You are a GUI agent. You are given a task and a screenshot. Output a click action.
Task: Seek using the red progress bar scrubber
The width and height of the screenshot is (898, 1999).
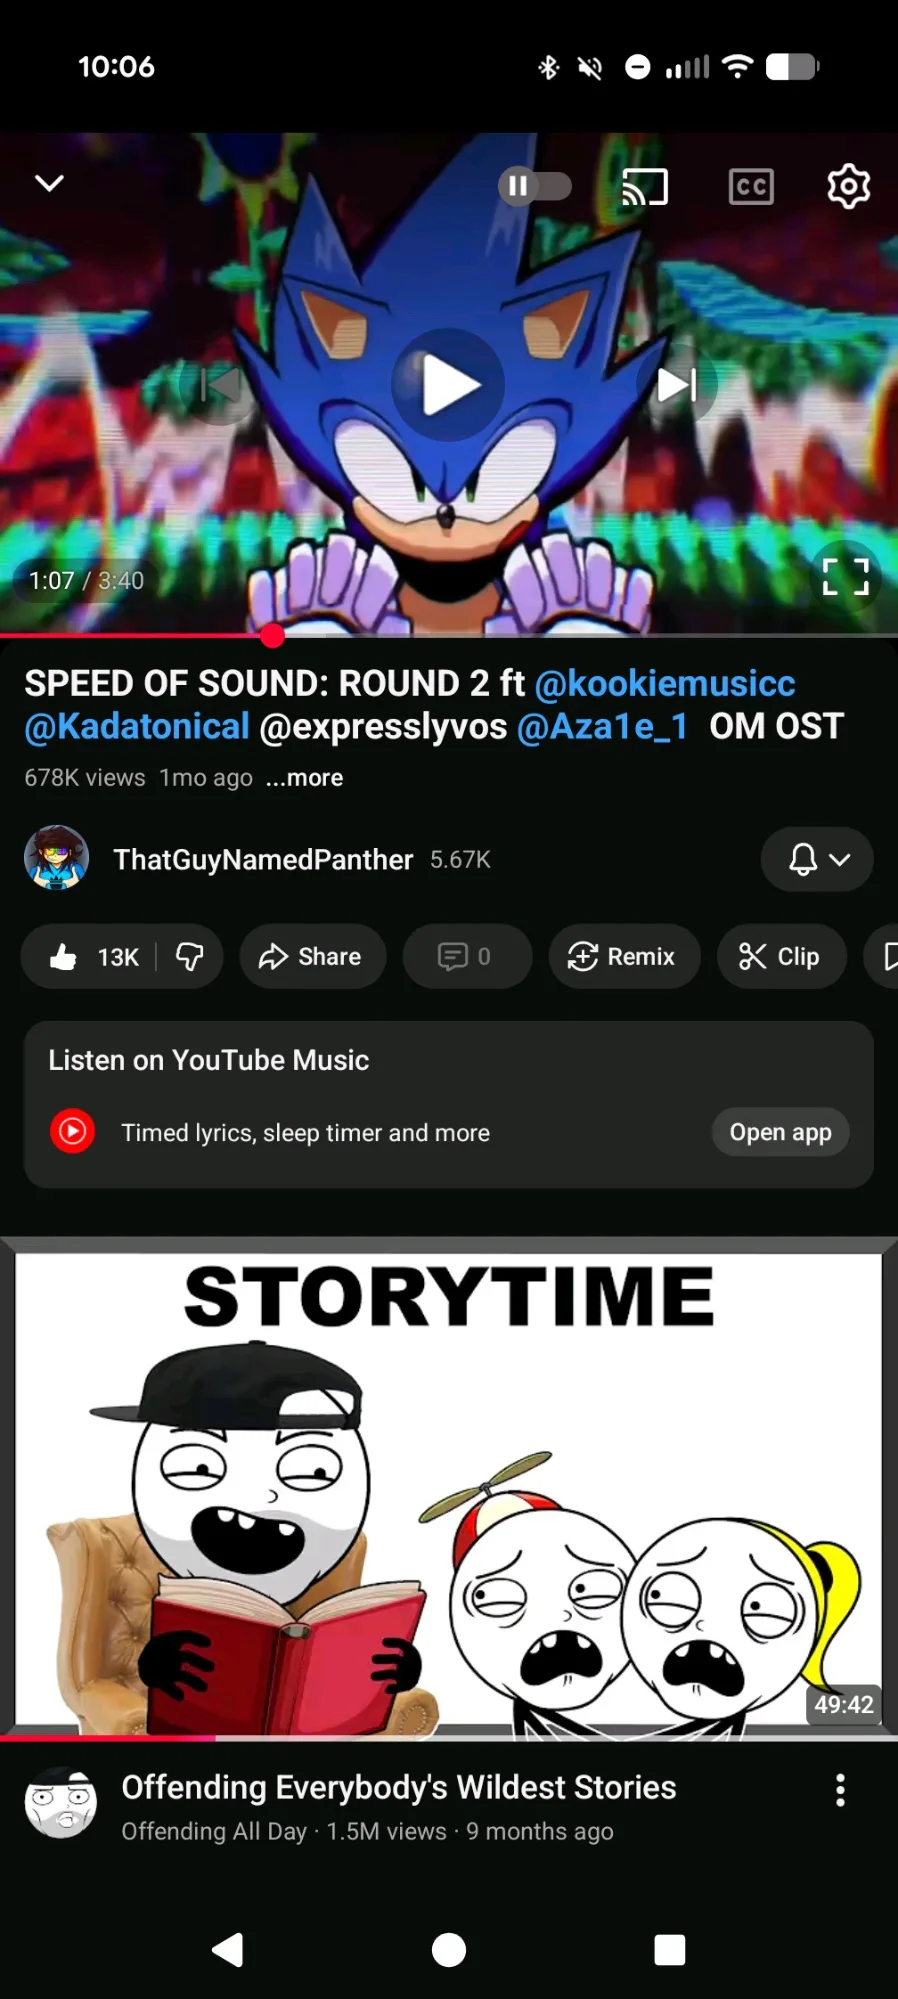(x=272, y=635)
